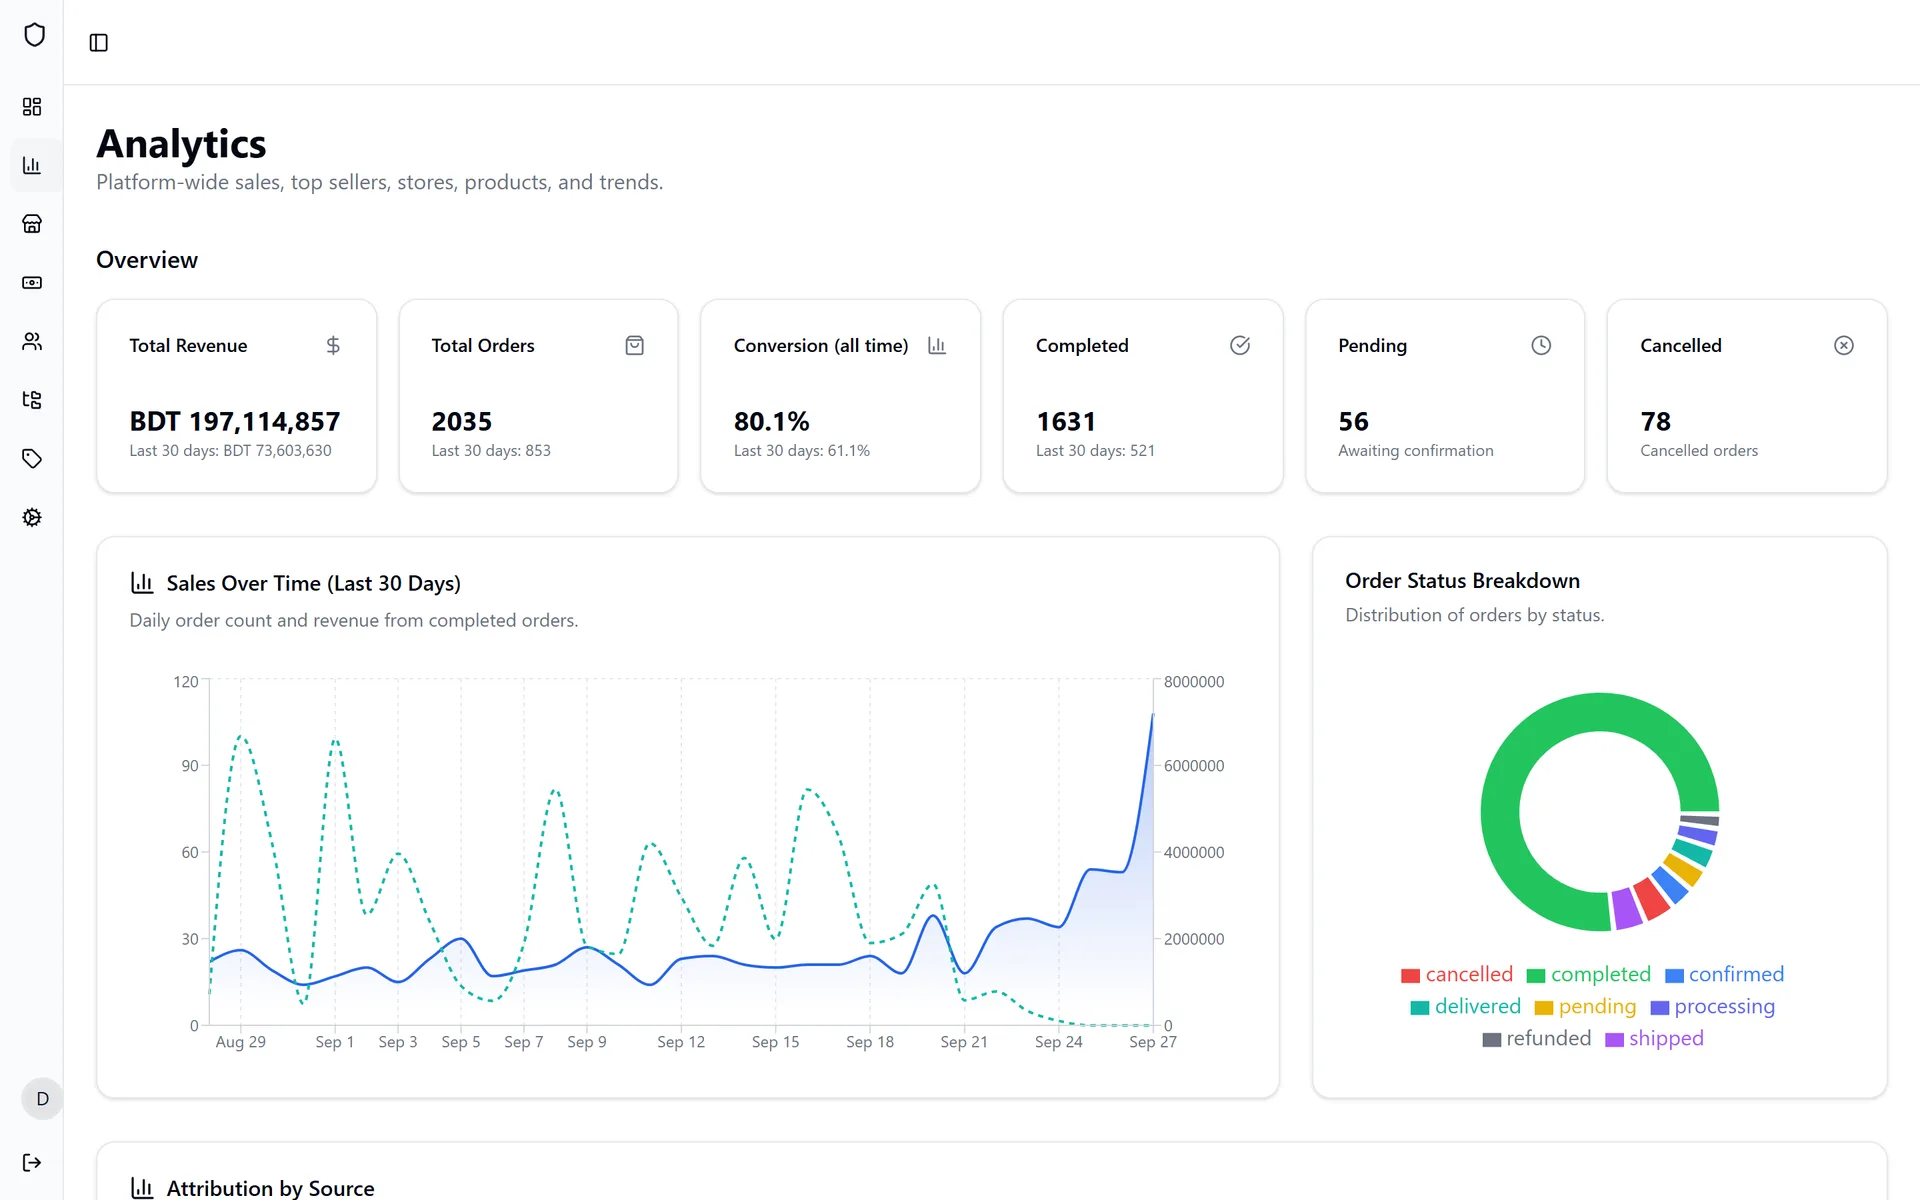Open the payments banknote sidebar icon

(32, 283)
